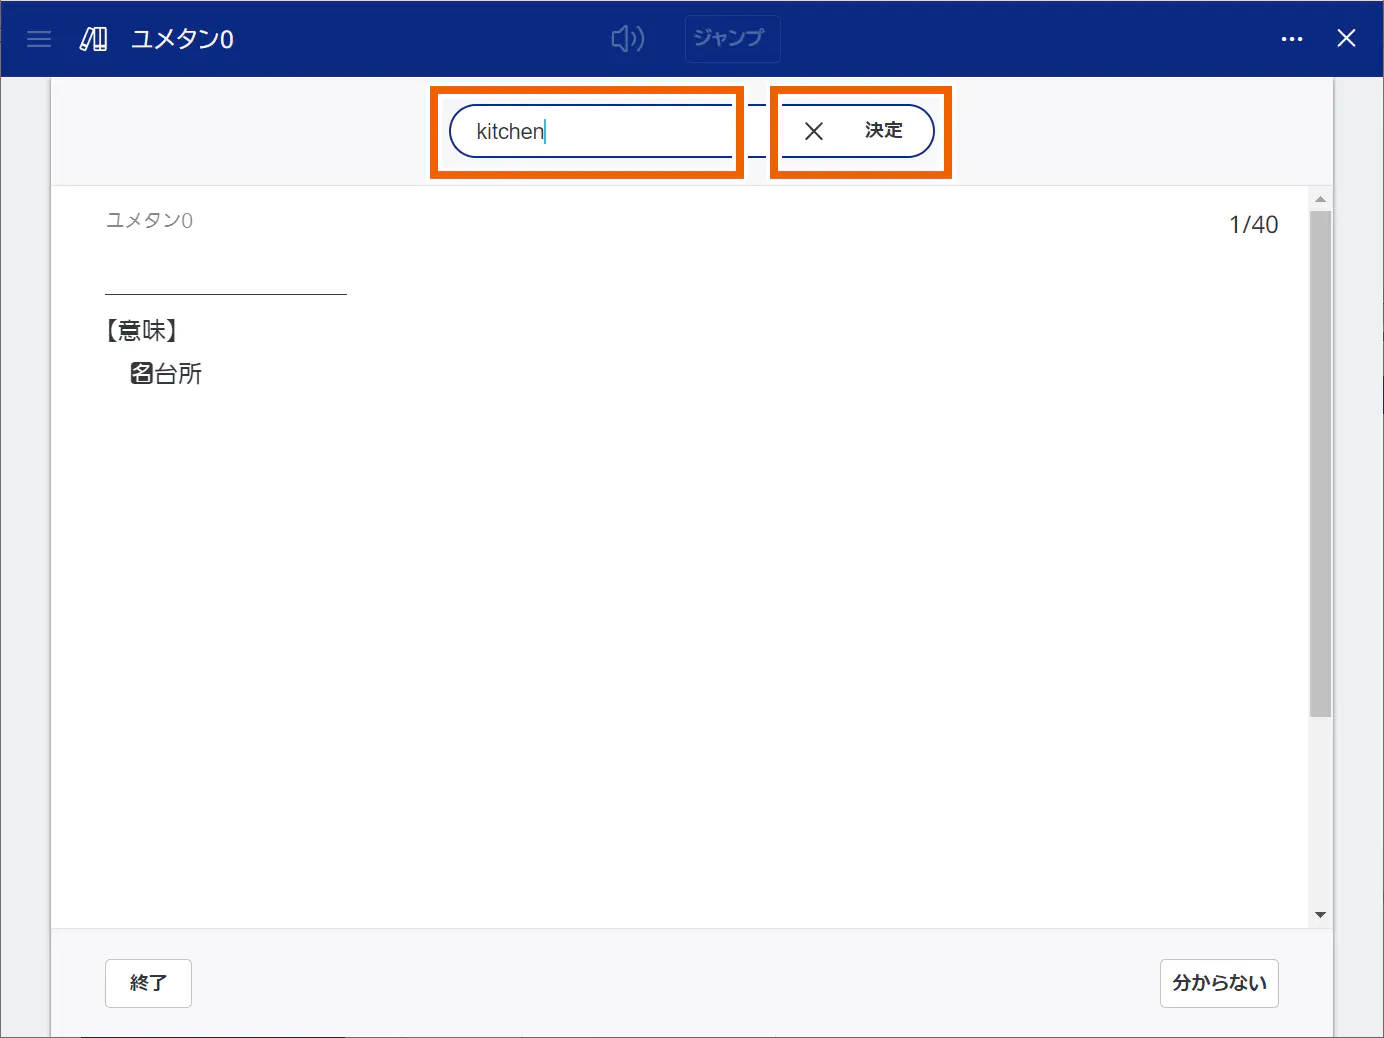Viewport: 1384px width, 1038px height.
Task: Click the grey ユメタン0 label in content
Action: click(149, 220)
